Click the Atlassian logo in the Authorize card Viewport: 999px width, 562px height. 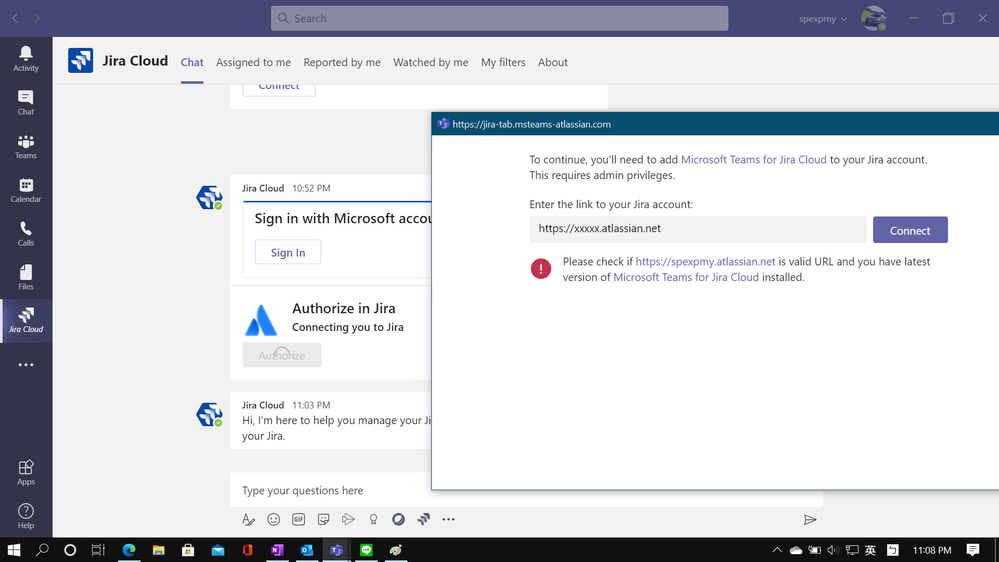click(x=261, y=320)
